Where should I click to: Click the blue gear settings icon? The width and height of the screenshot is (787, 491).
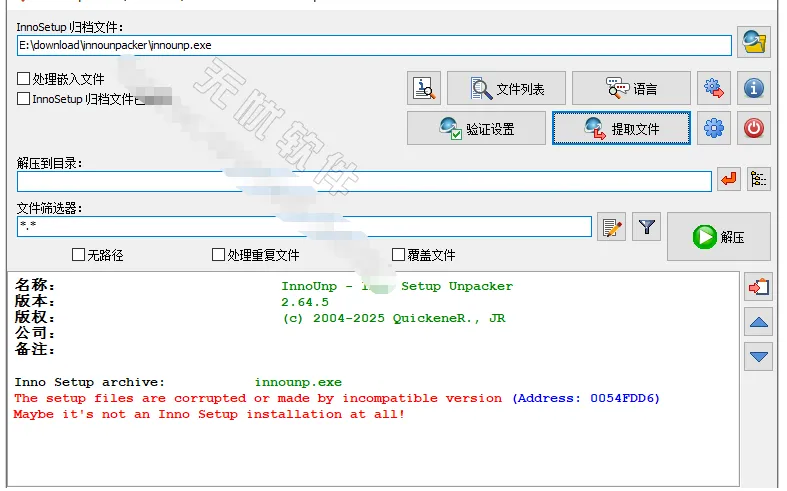(714, 128)
